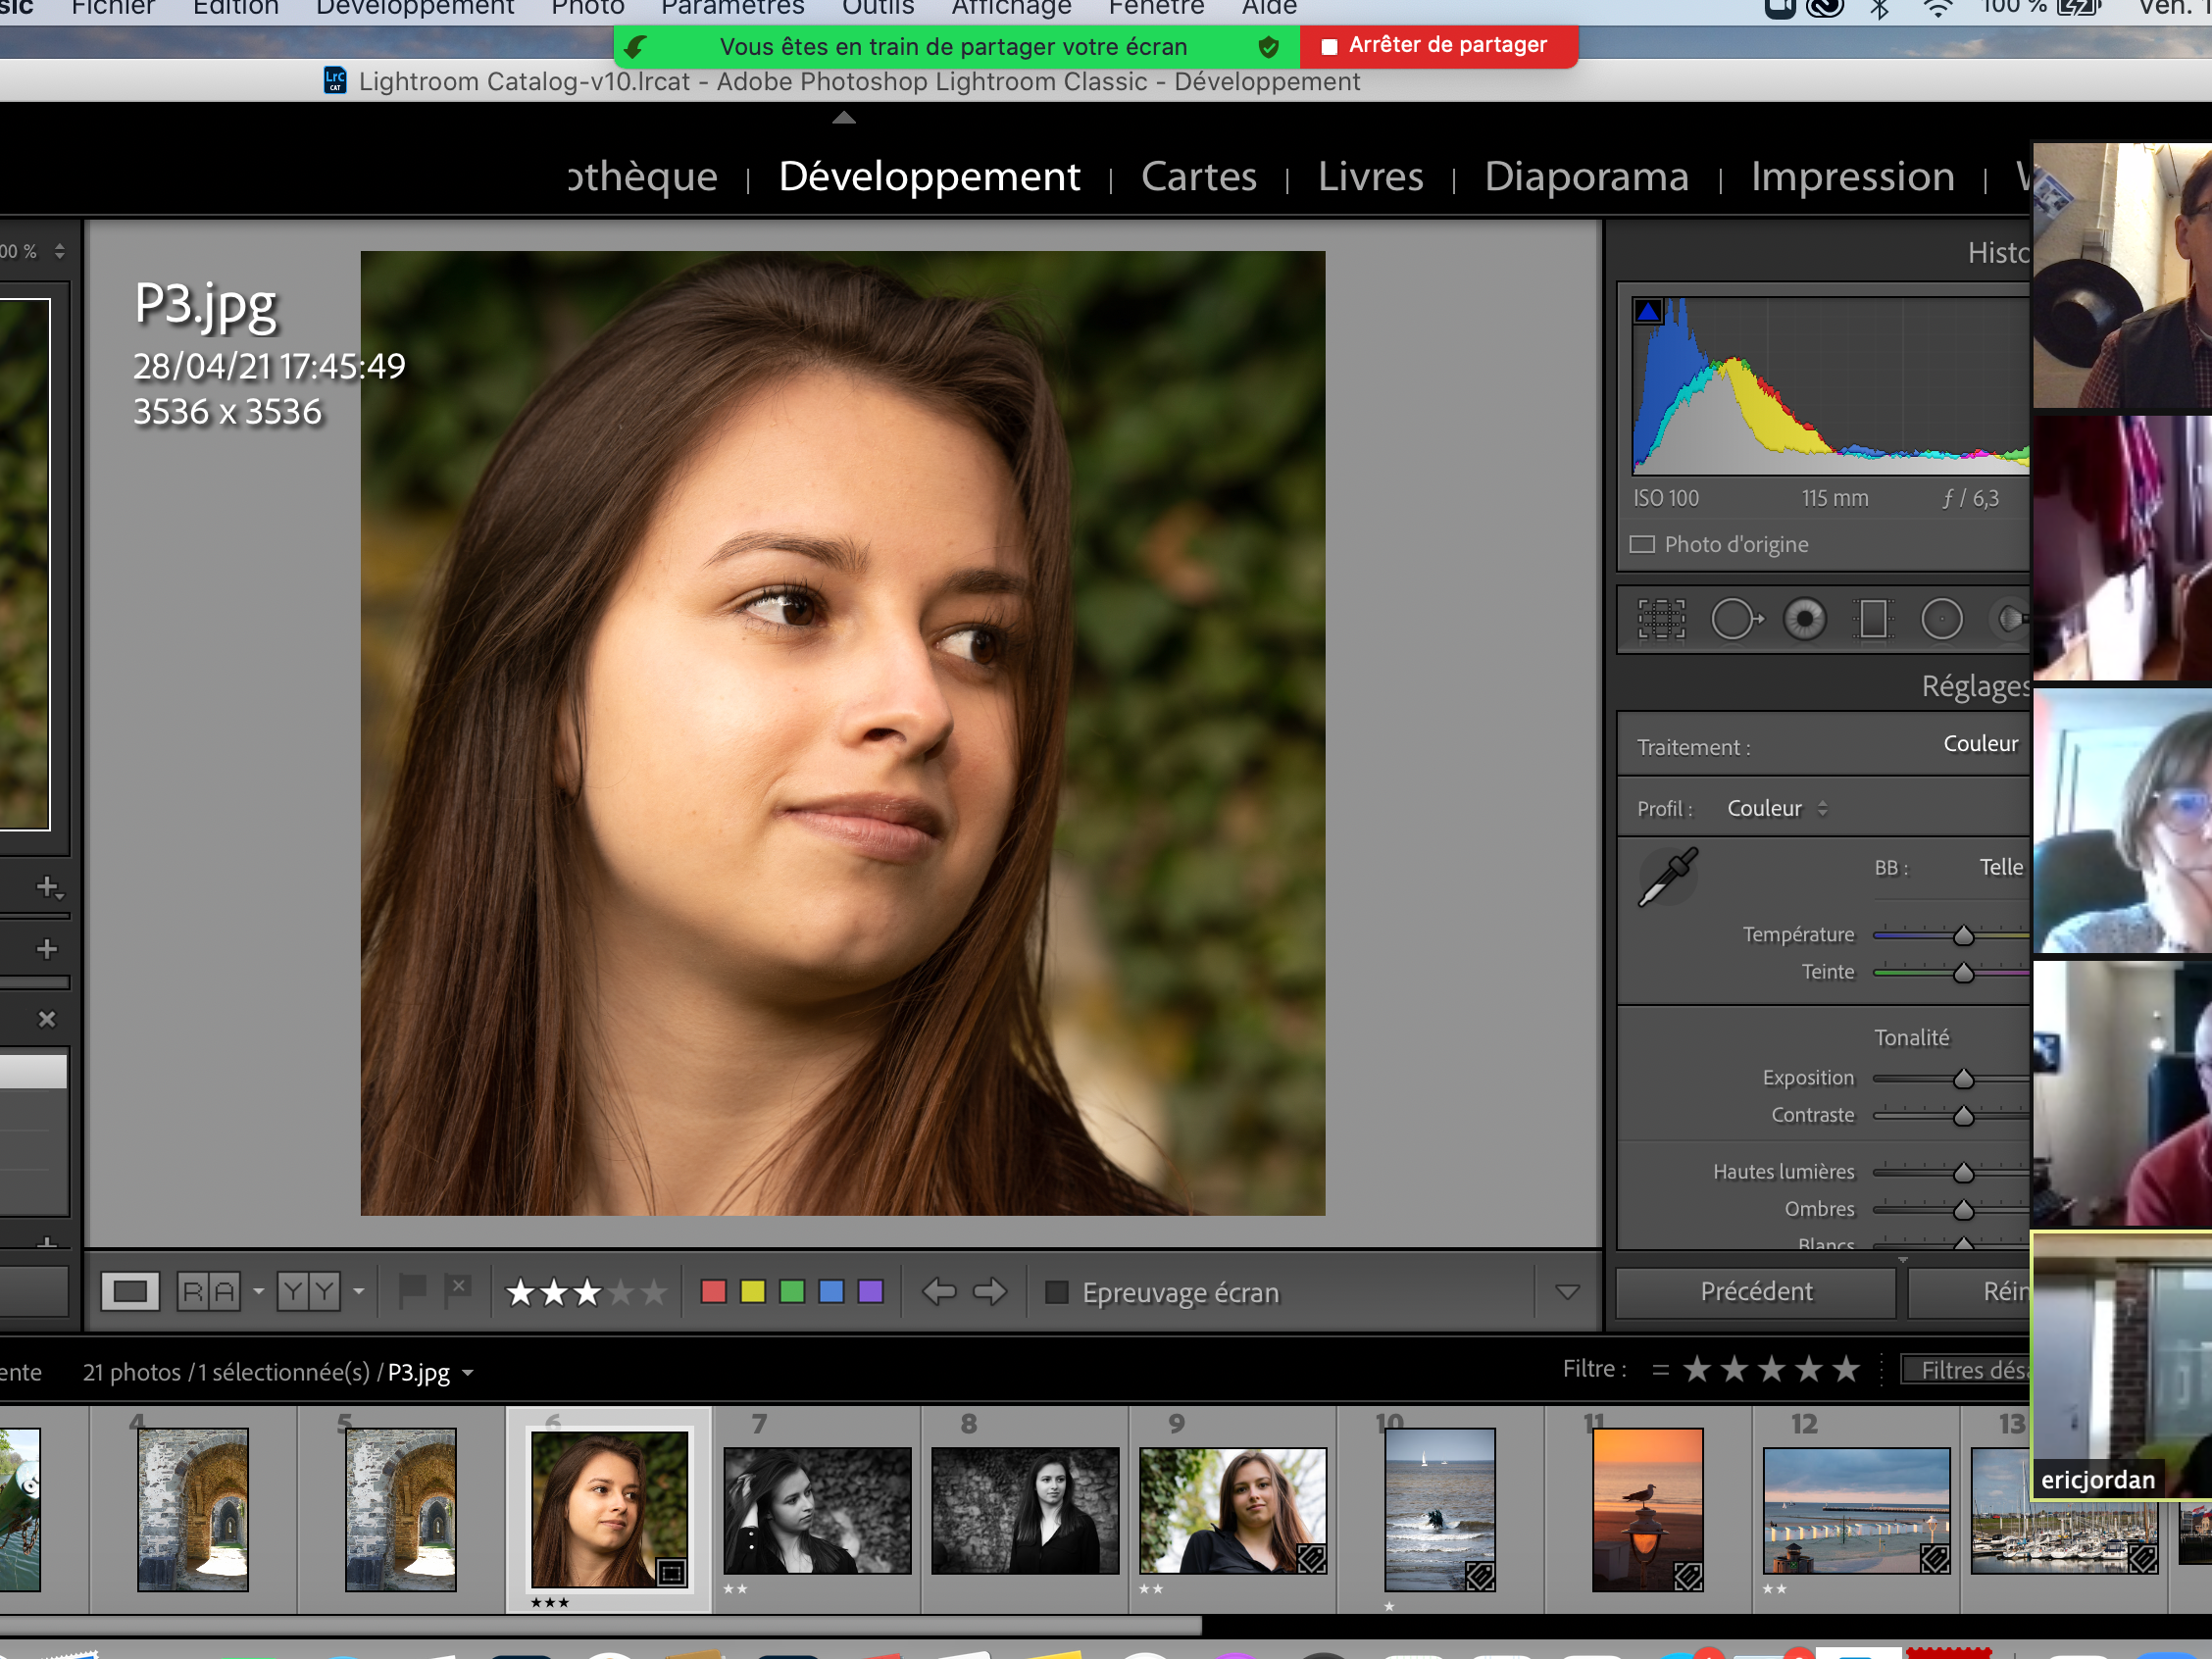Viewport: 2212px width, 1659px height.
Task: Switch to the Livres module
Action: (x=1370, y=176)
